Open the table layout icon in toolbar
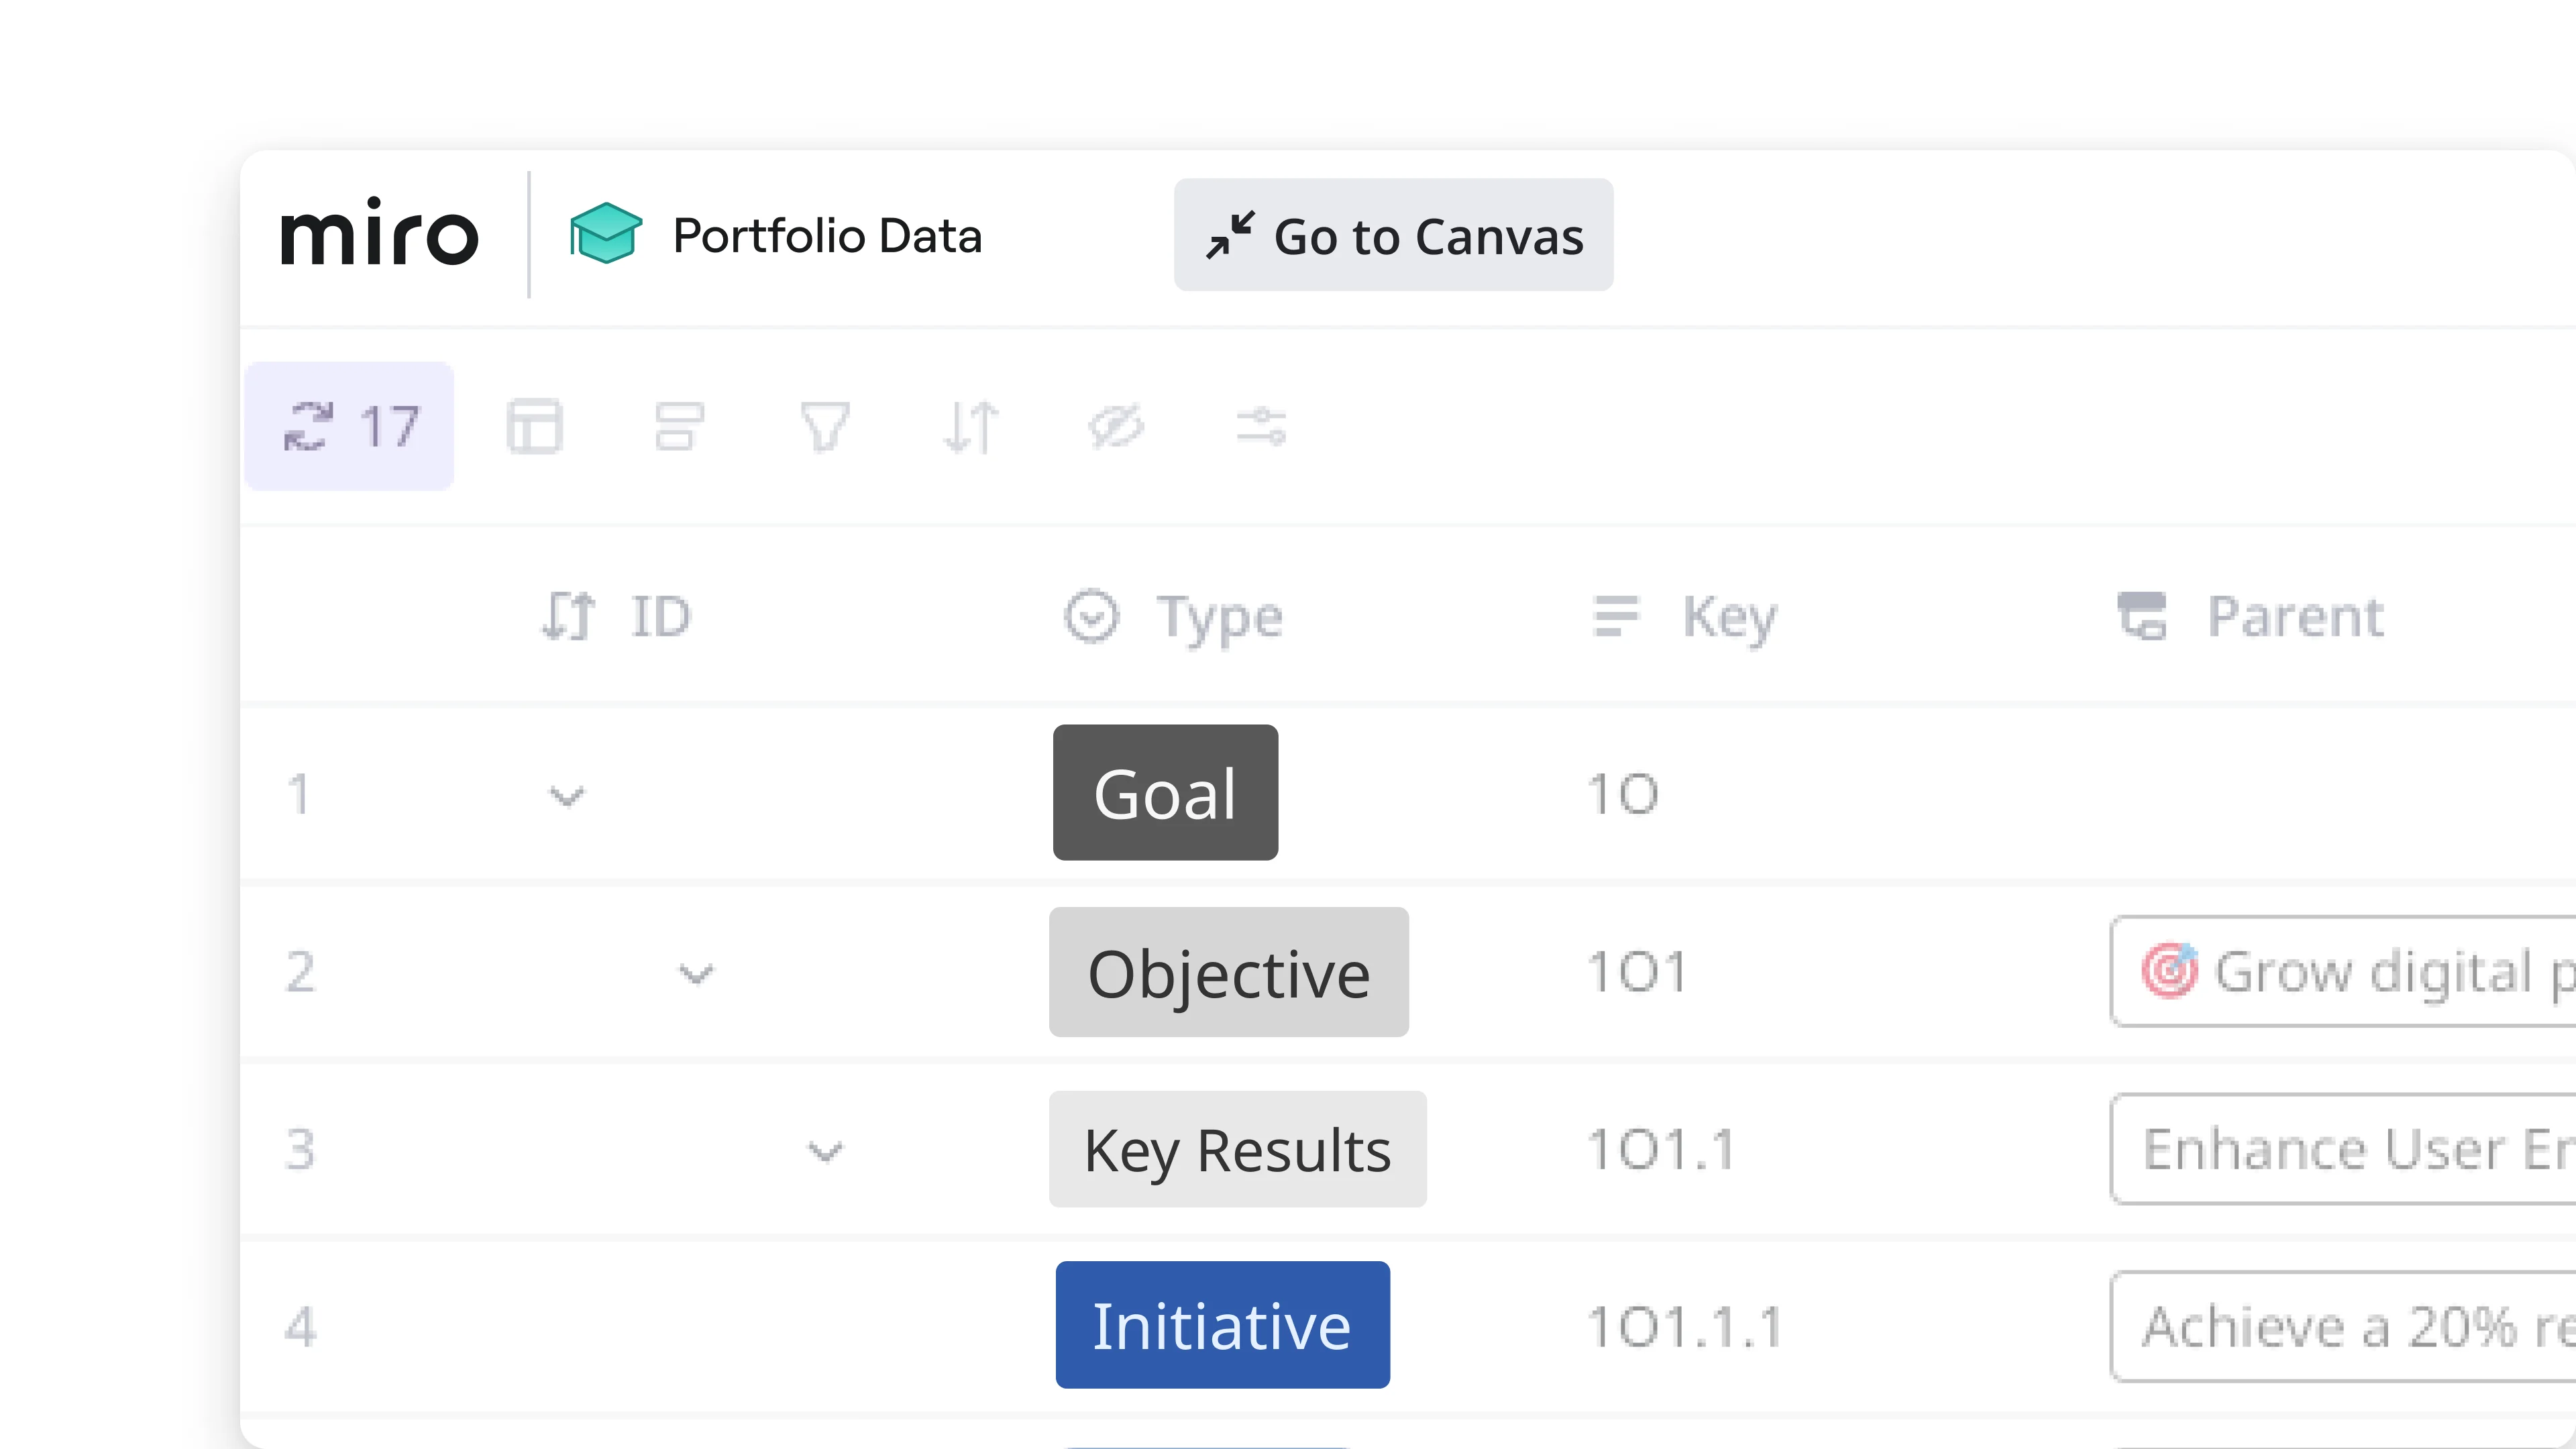 (535, 427)
